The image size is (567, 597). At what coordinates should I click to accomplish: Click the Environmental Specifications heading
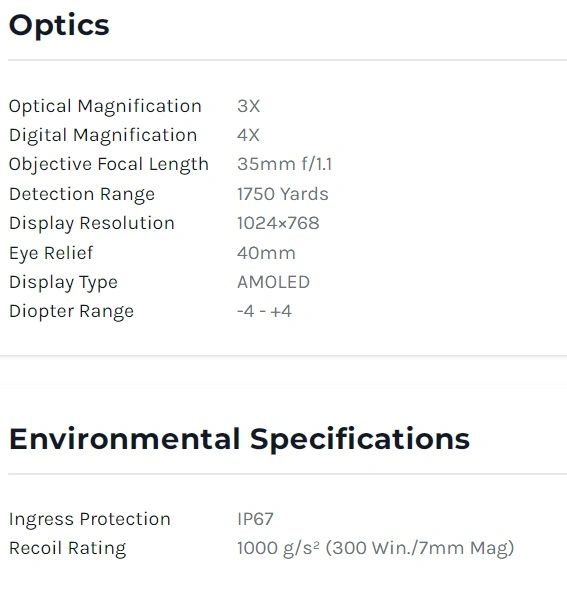point(240,440)
